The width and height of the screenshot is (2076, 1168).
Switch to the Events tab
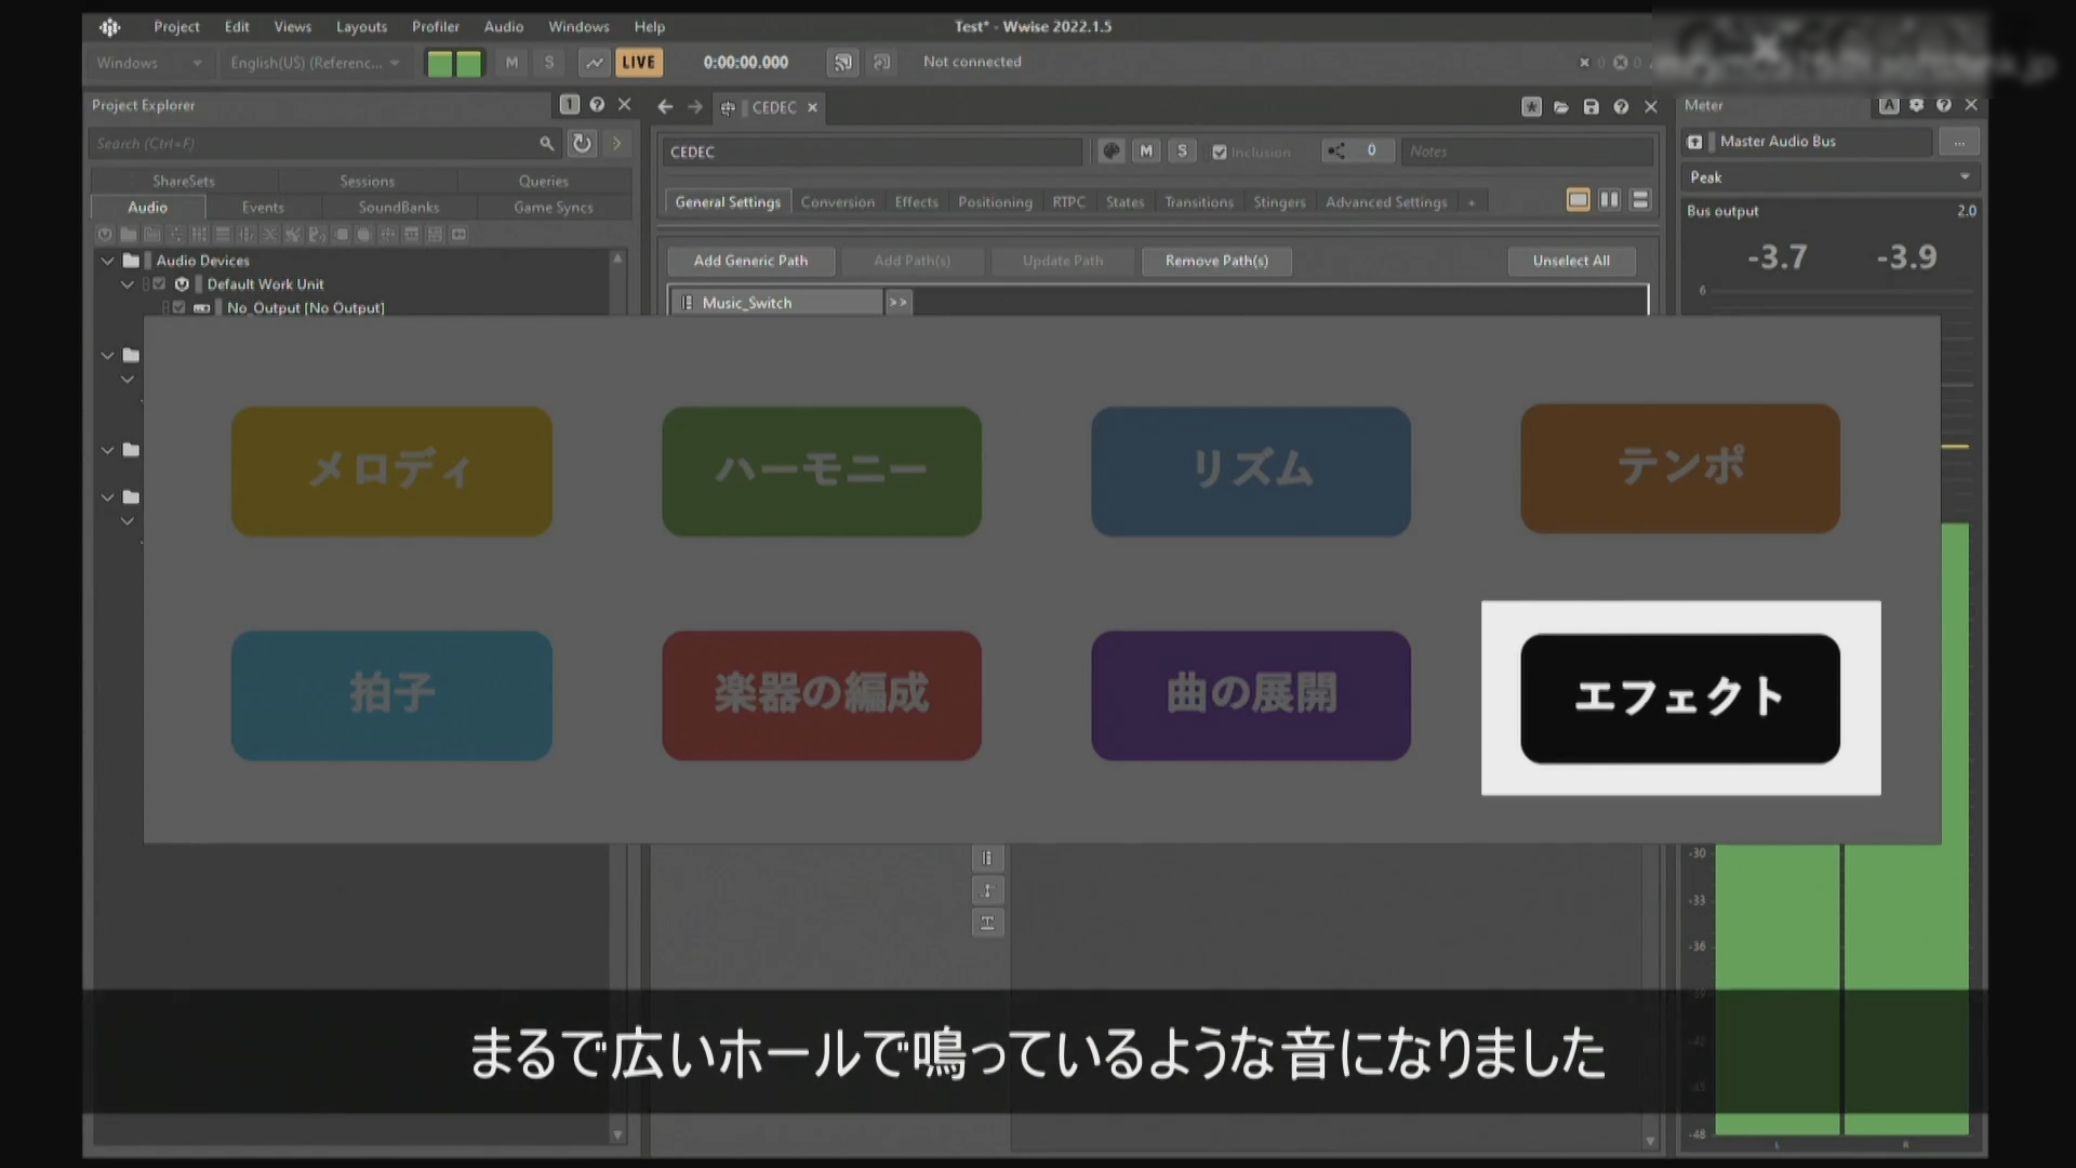pyautogui.click(x=263, y=207)
